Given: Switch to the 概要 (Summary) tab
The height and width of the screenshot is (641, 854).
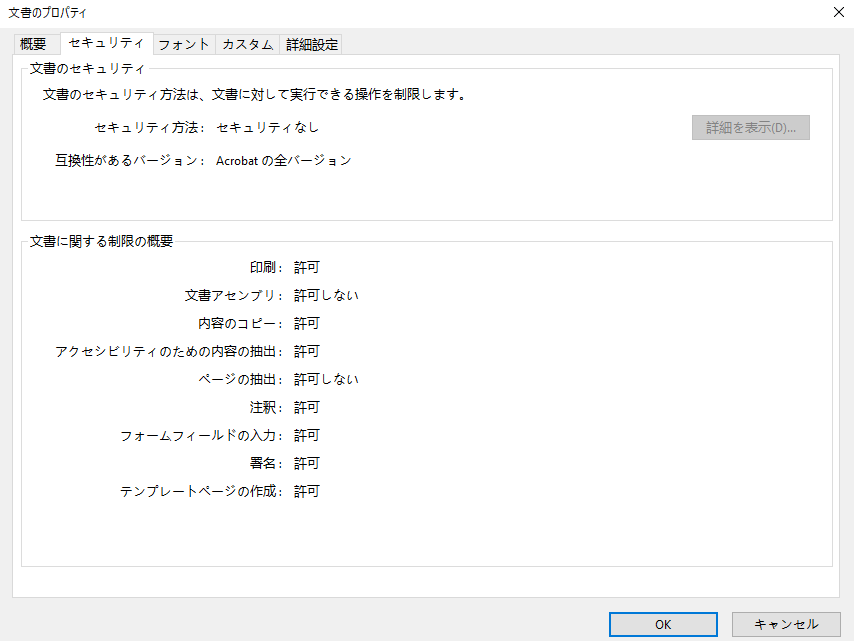Looking at the screenshot, I should [34, 44].
